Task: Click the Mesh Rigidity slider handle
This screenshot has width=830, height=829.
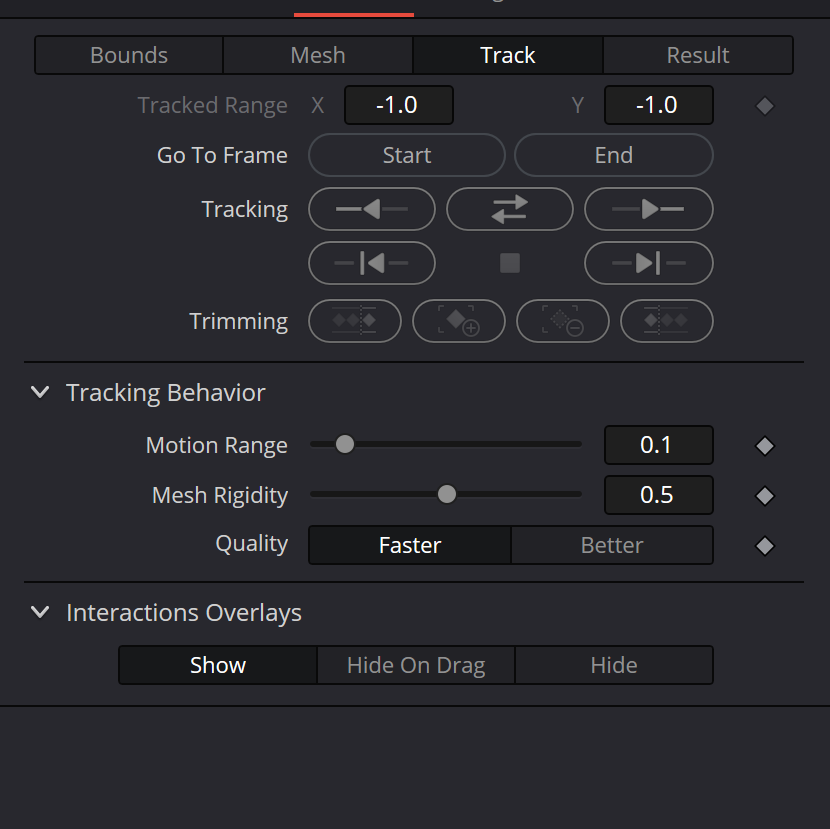Action: pos(447,494)
